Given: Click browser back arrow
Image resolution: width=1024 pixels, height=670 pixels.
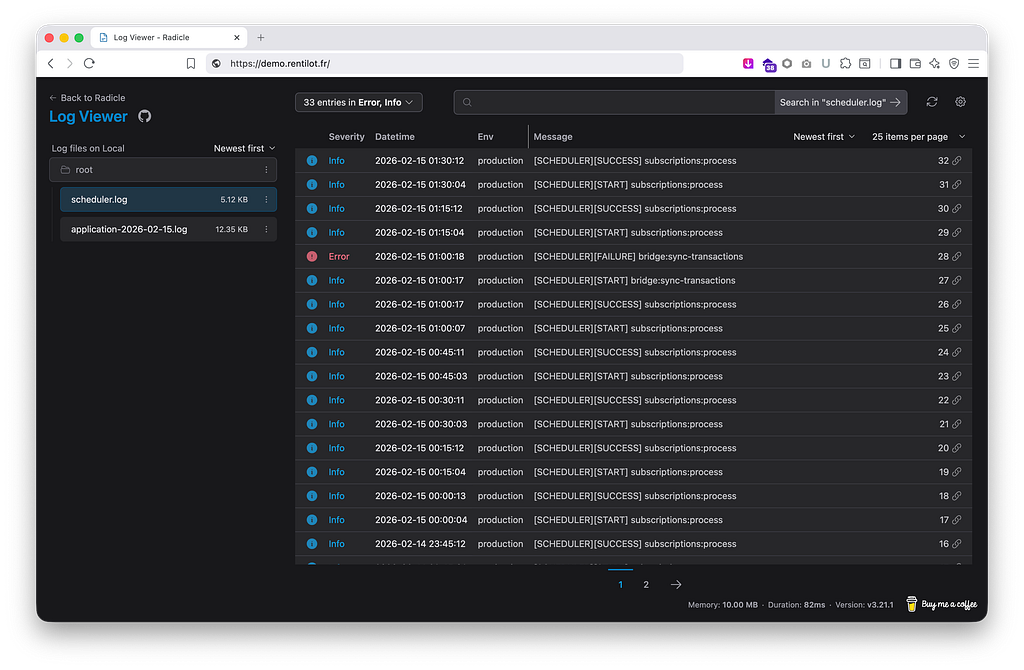Looking at the screenshot, I should click(51, 63).
